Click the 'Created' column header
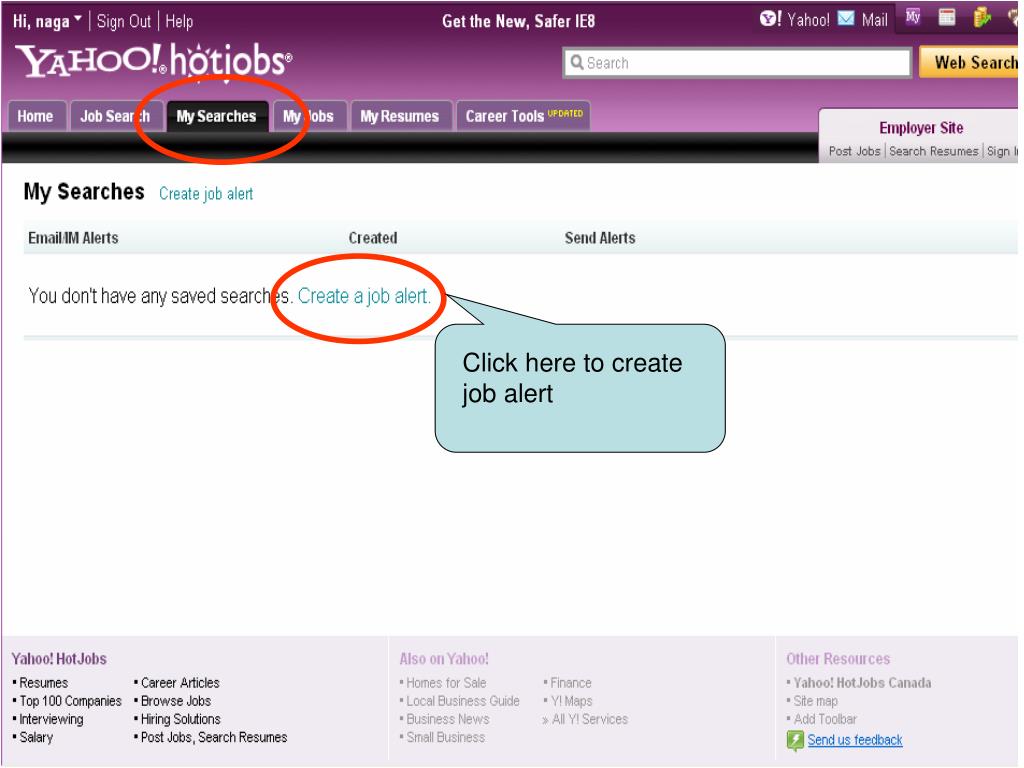Image resolution: width=1024 pixels, height=768 pixels. tap(373, 238)
